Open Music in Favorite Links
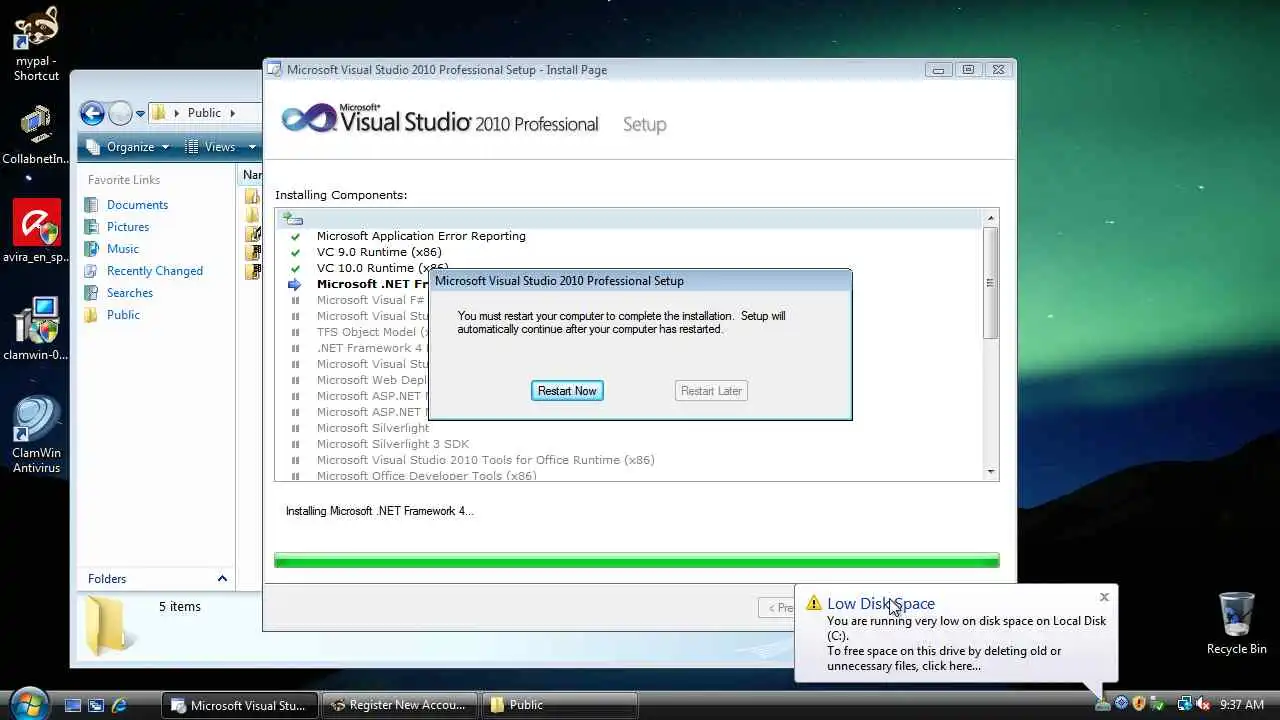Viewport: 1280px width, 720px height. (123, 249)
